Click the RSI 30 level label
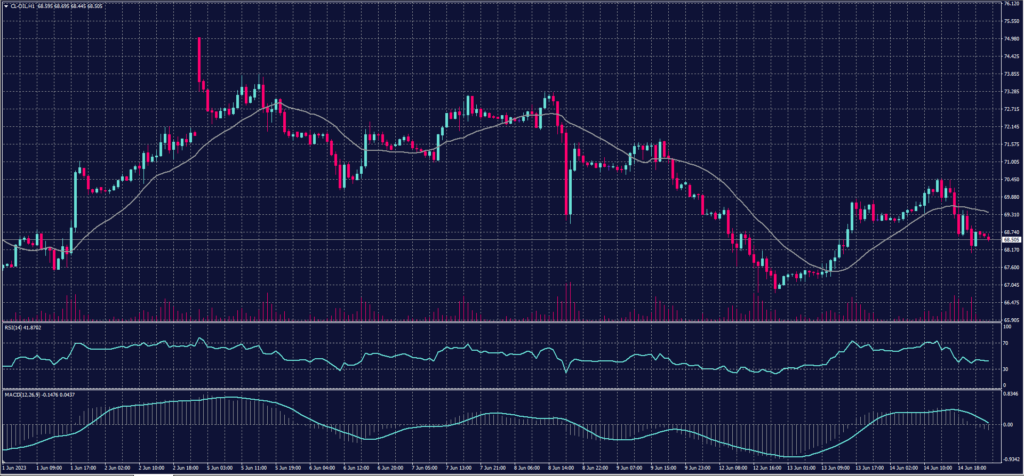Viewport: 1024px width, 476px height. [1003, 370]
